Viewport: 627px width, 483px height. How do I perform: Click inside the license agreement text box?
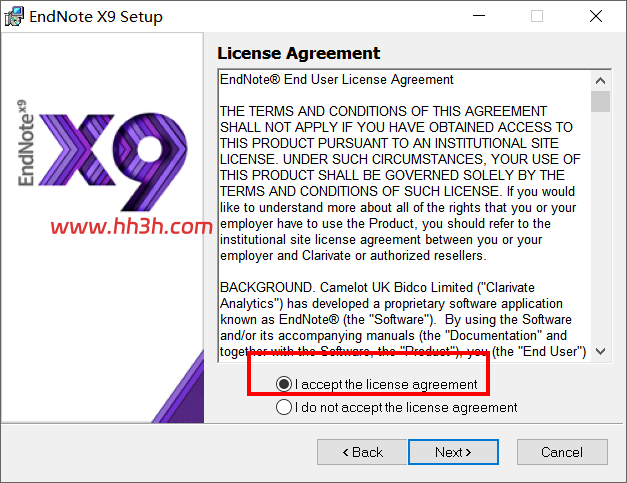(405, 216)
